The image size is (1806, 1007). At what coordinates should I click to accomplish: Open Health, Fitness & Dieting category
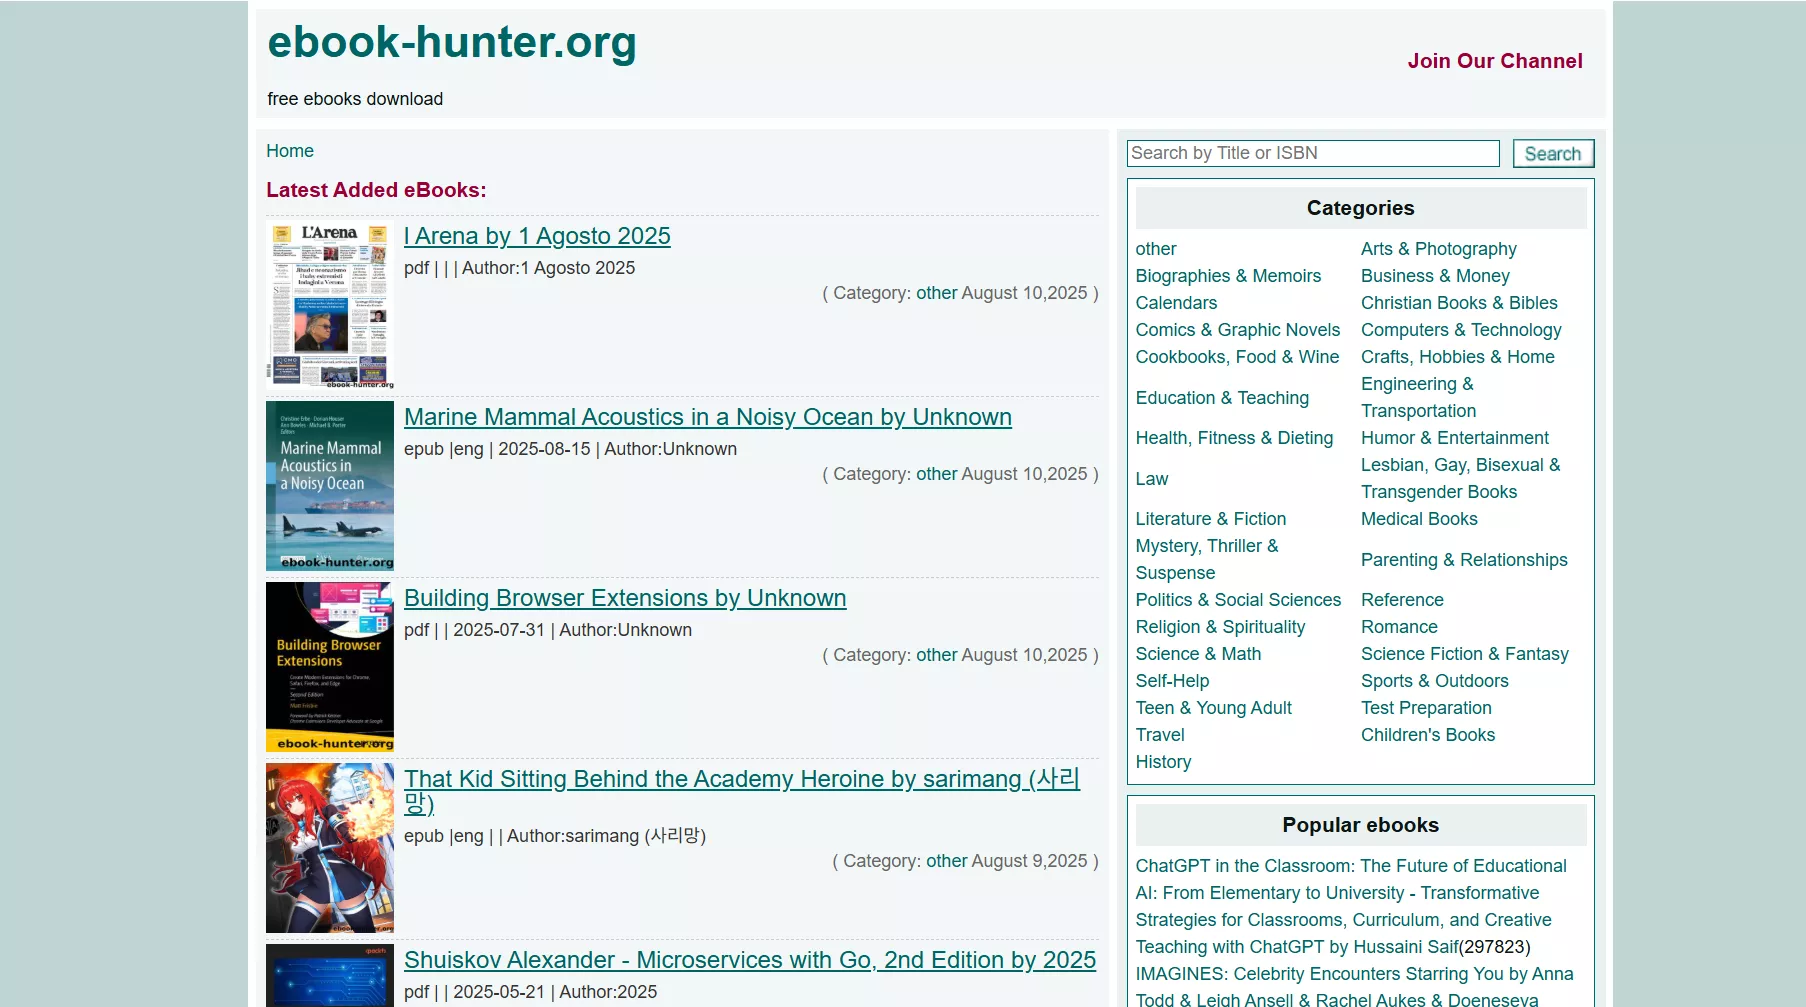tap(1234, 438)
